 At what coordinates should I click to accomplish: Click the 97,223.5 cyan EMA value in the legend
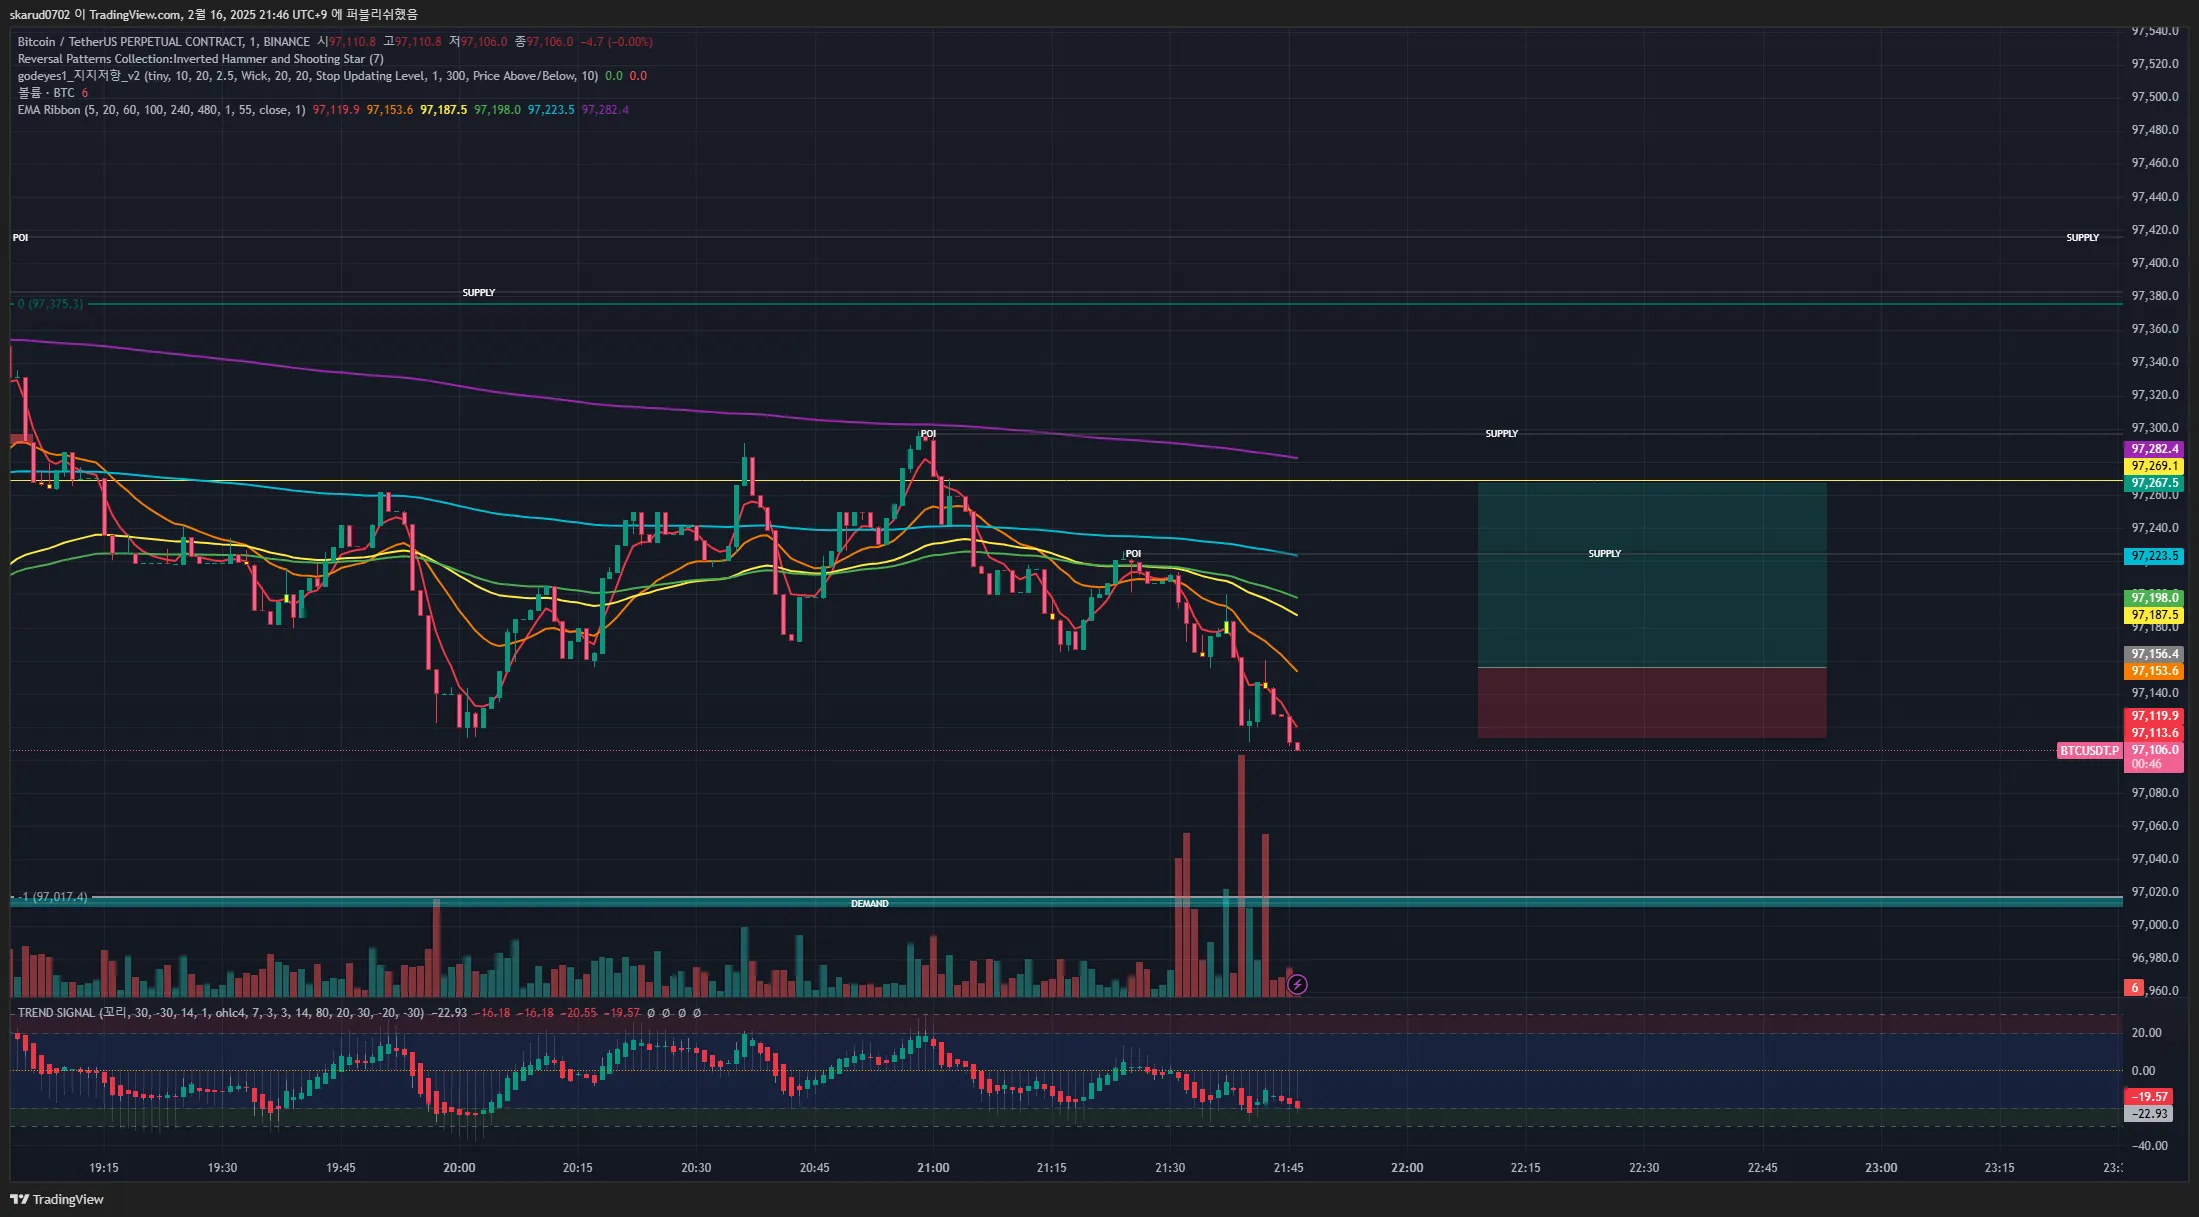point(551,110)
